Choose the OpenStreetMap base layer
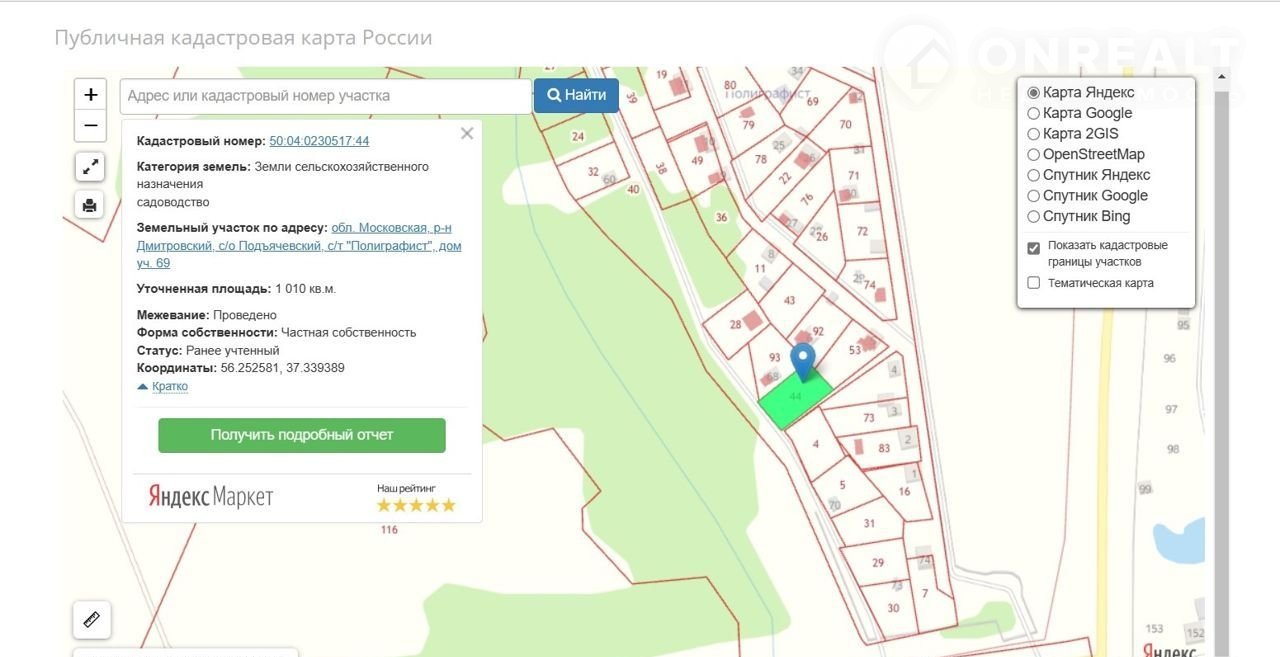 pos(1034,155)
